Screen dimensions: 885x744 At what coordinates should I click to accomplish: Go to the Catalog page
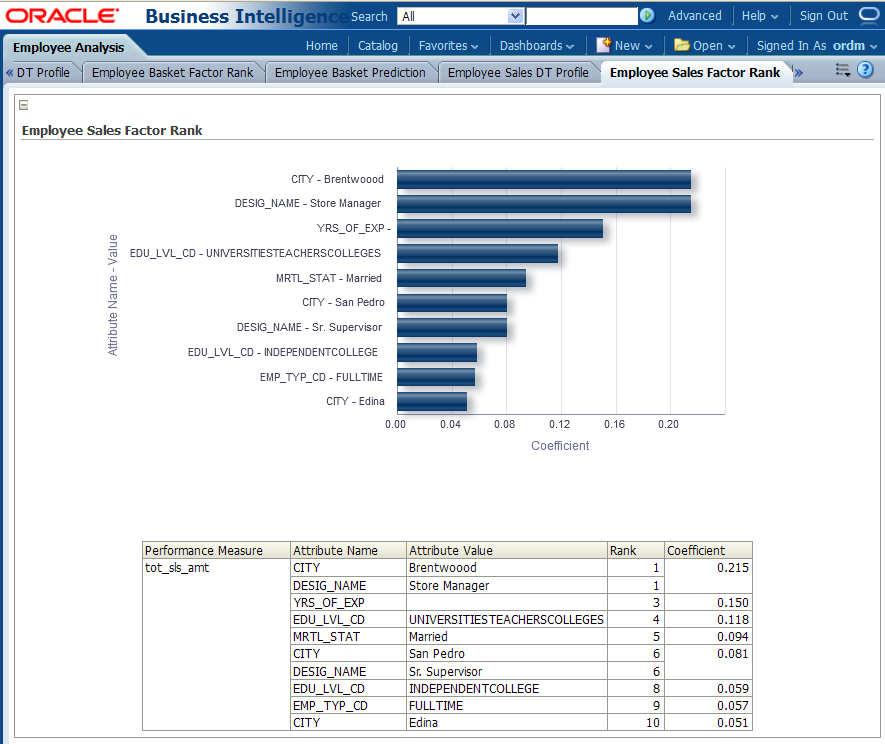[378, 45]
